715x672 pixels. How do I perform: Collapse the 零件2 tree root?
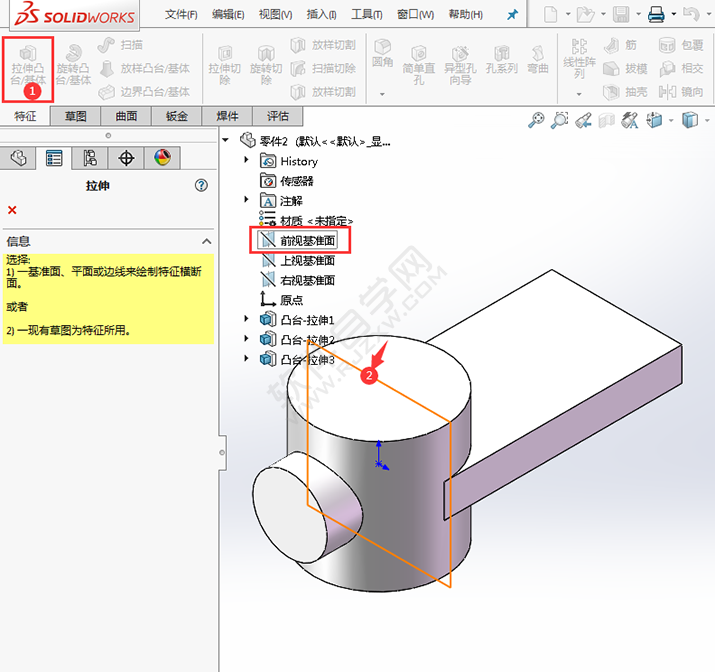tap(226, 140)
